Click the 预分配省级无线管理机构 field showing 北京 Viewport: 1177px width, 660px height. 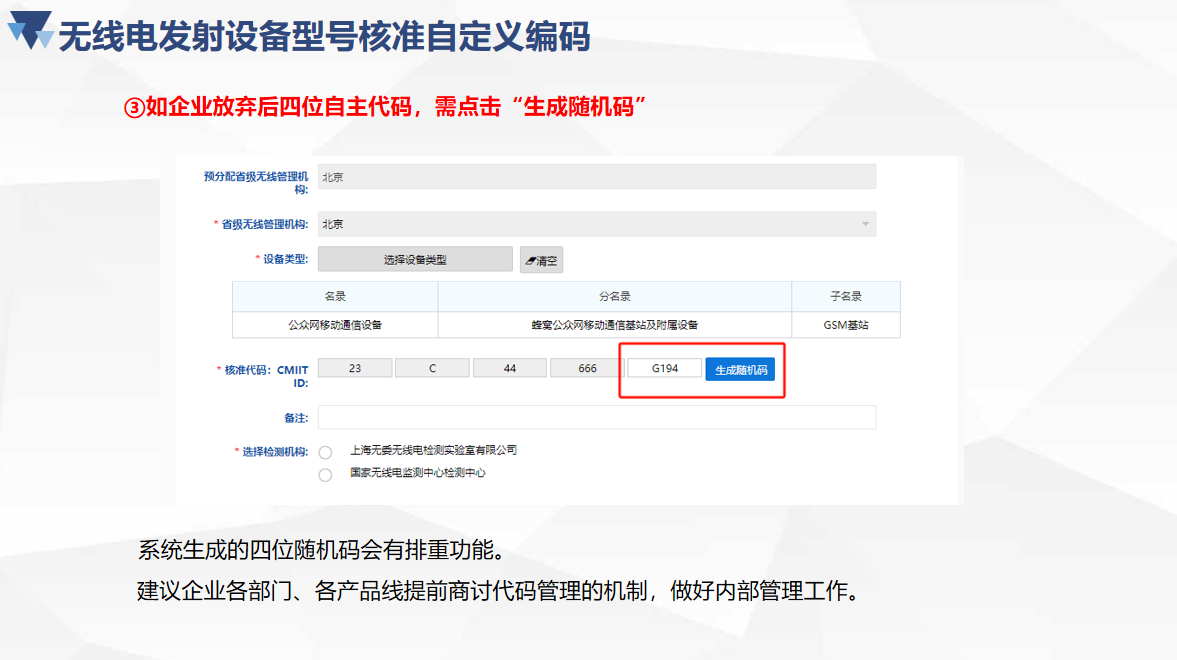596,177
